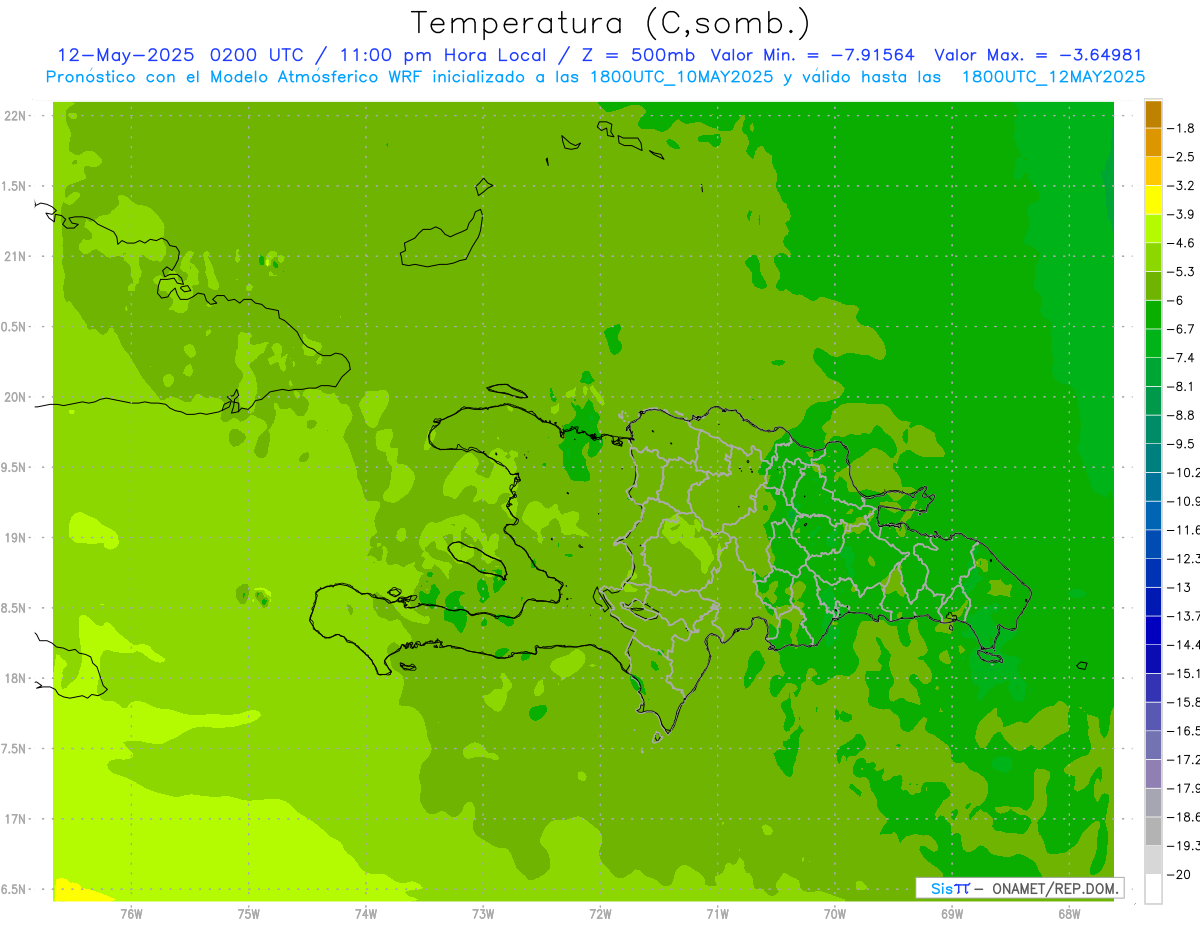
Task: Click the '18N' latitude axis label
Action: pyautogui.click(x=14, y=678)
